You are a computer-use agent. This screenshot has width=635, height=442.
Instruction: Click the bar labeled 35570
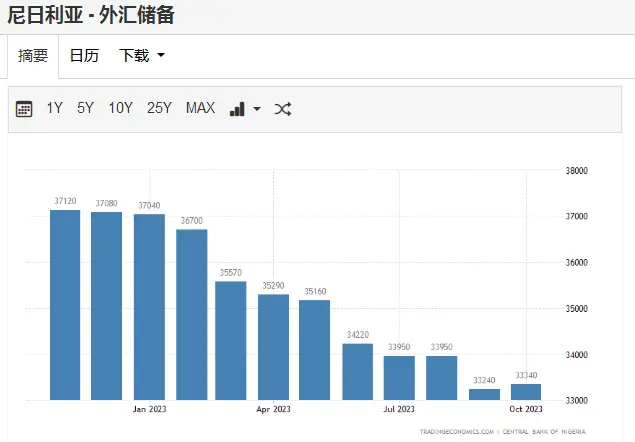coord(231,340)
